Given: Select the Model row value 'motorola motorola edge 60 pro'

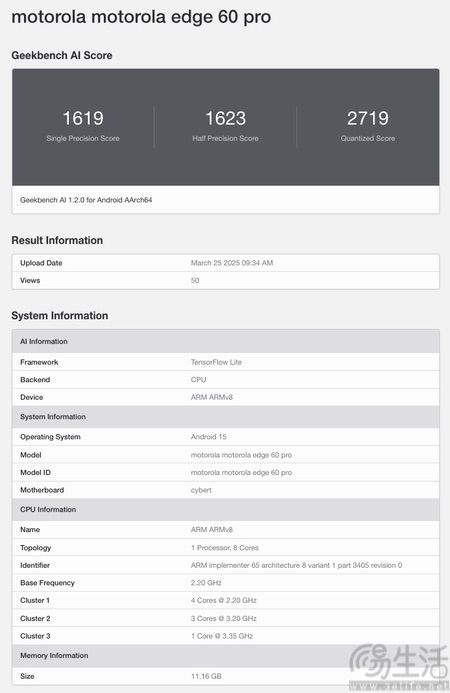Looking at the screenshot, I should (241, 455).
